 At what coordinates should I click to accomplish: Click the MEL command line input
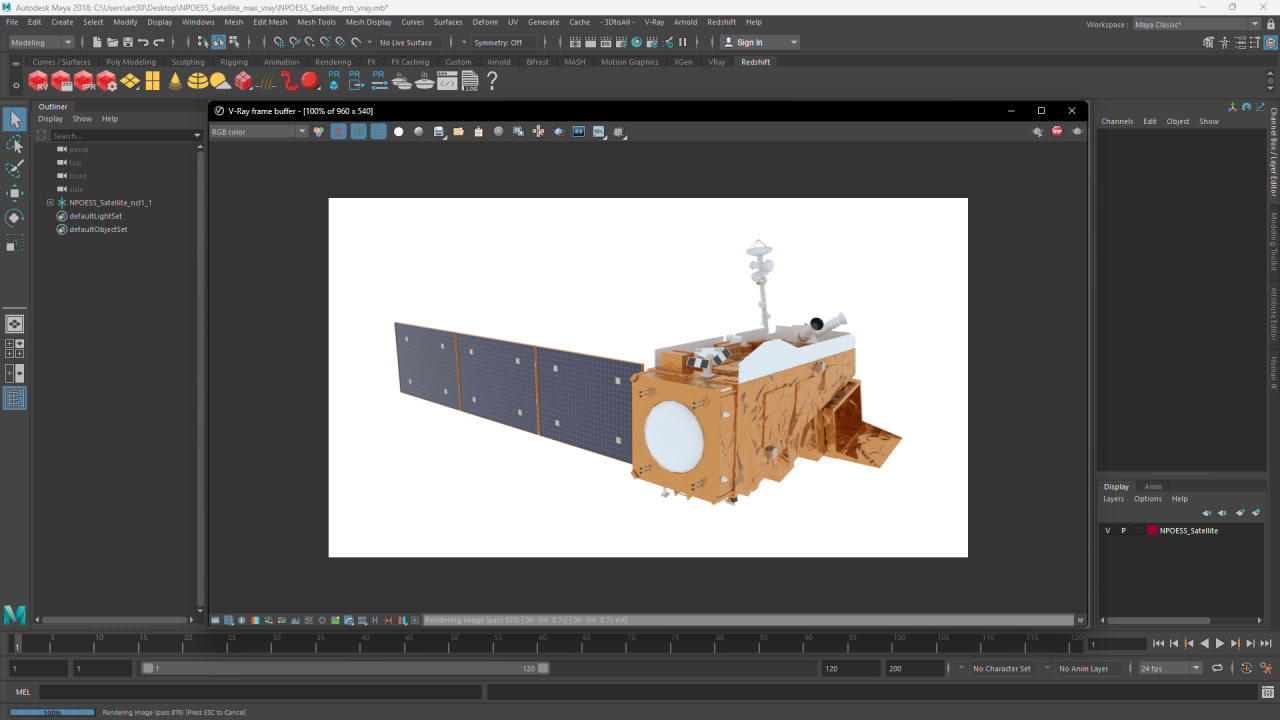pos(260,692)
